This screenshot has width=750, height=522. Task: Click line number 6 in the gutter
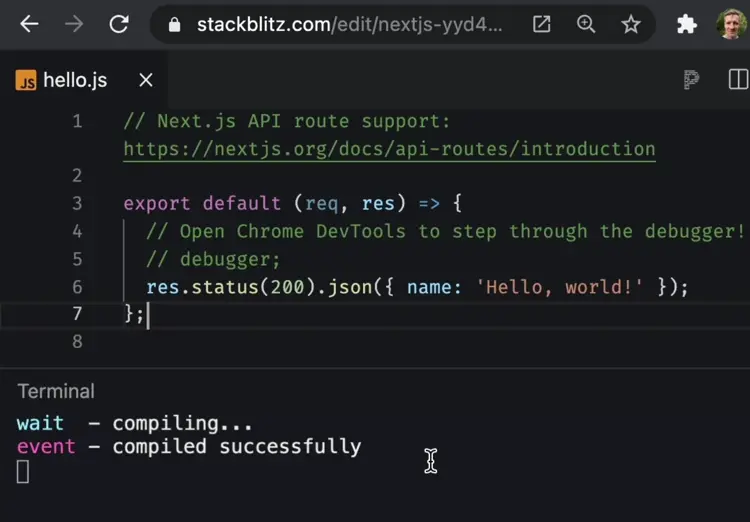(x=77, y=287)
